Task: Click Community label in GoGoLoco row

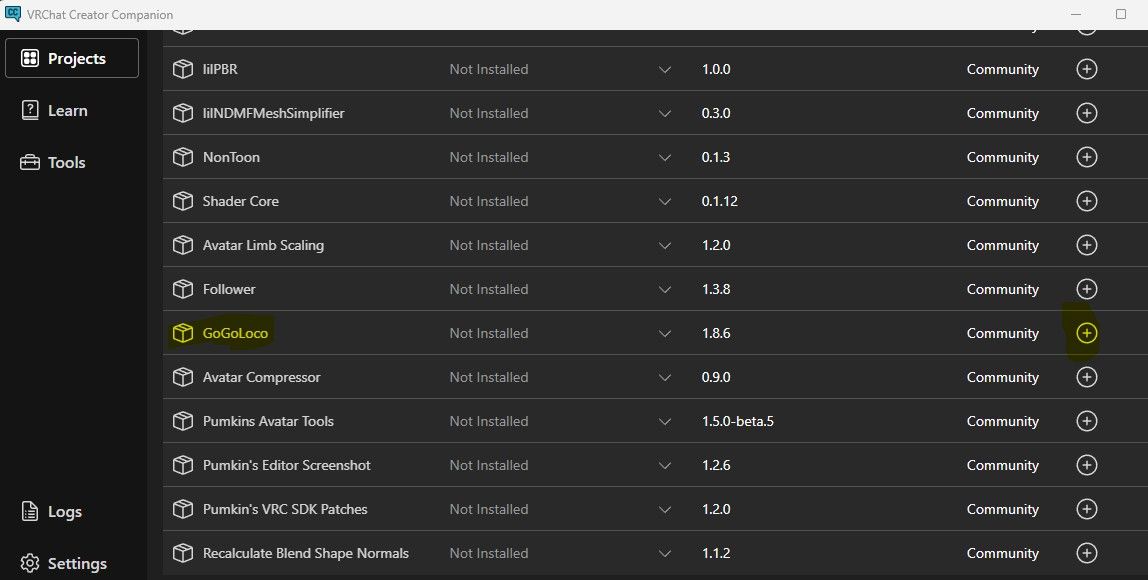Action: coord(1002,333)
